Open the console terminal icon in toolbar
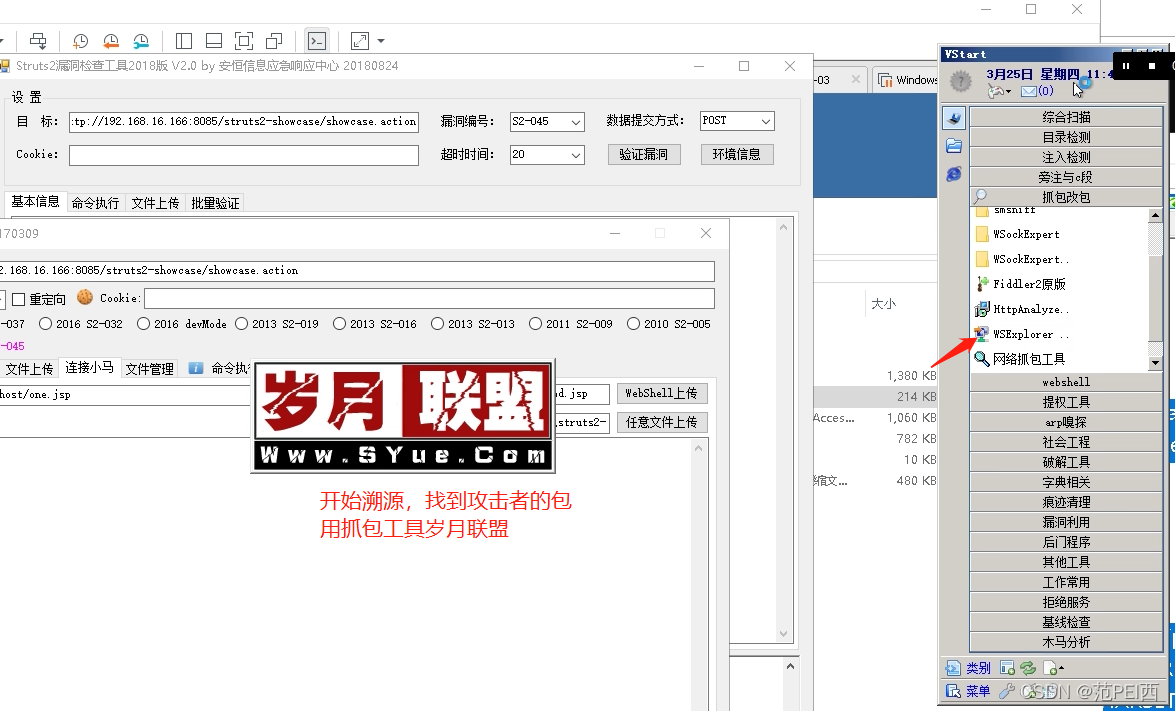Image resolution: width=1175 pixels, height=711 pixels. 317,40
